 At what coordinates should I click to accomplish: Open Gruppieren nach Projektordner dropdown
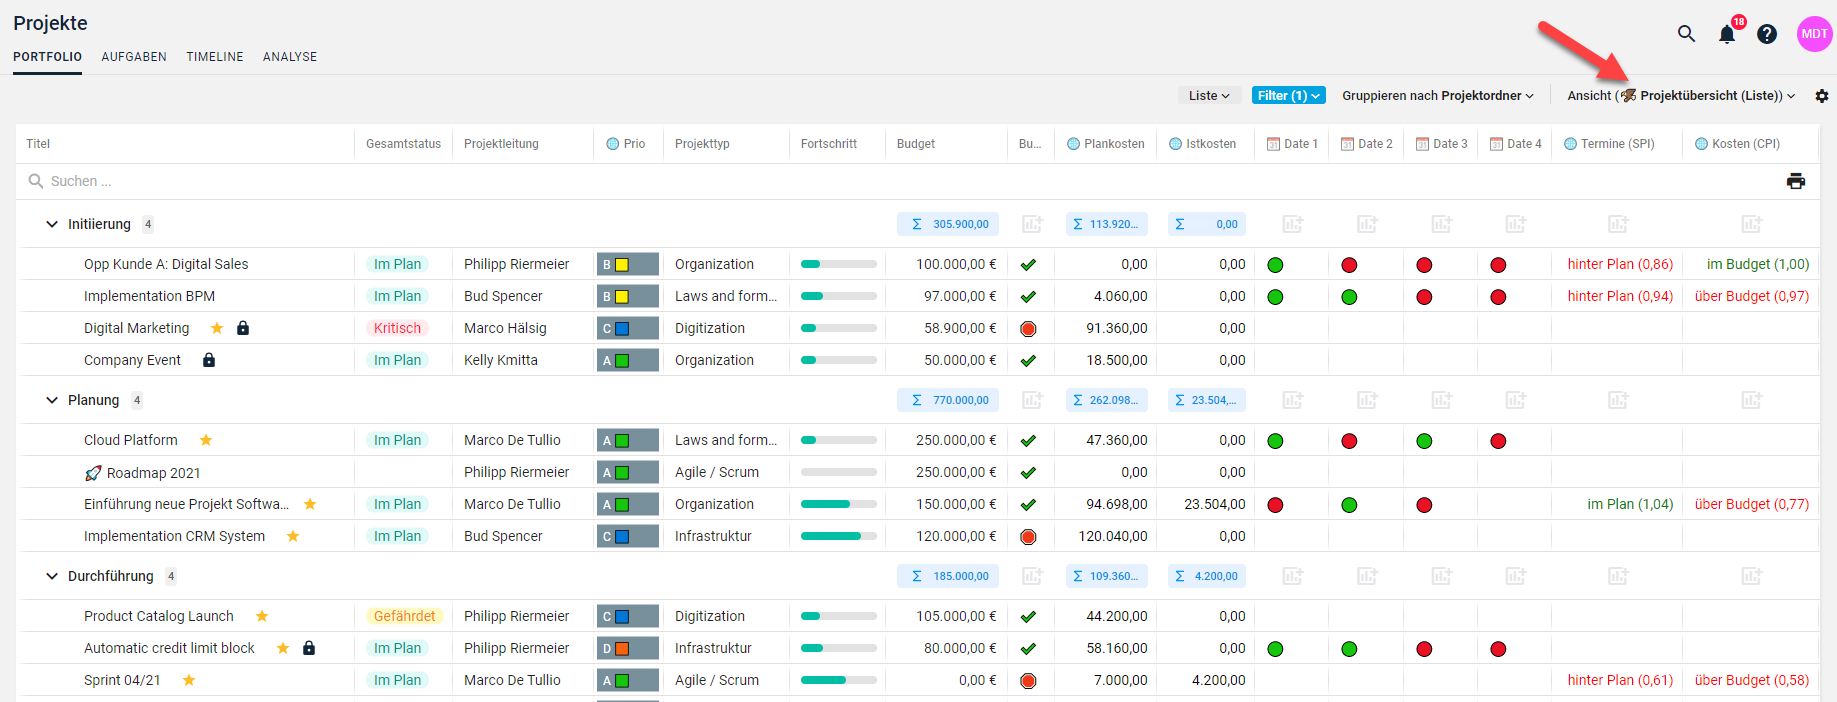coord(1437,96)
